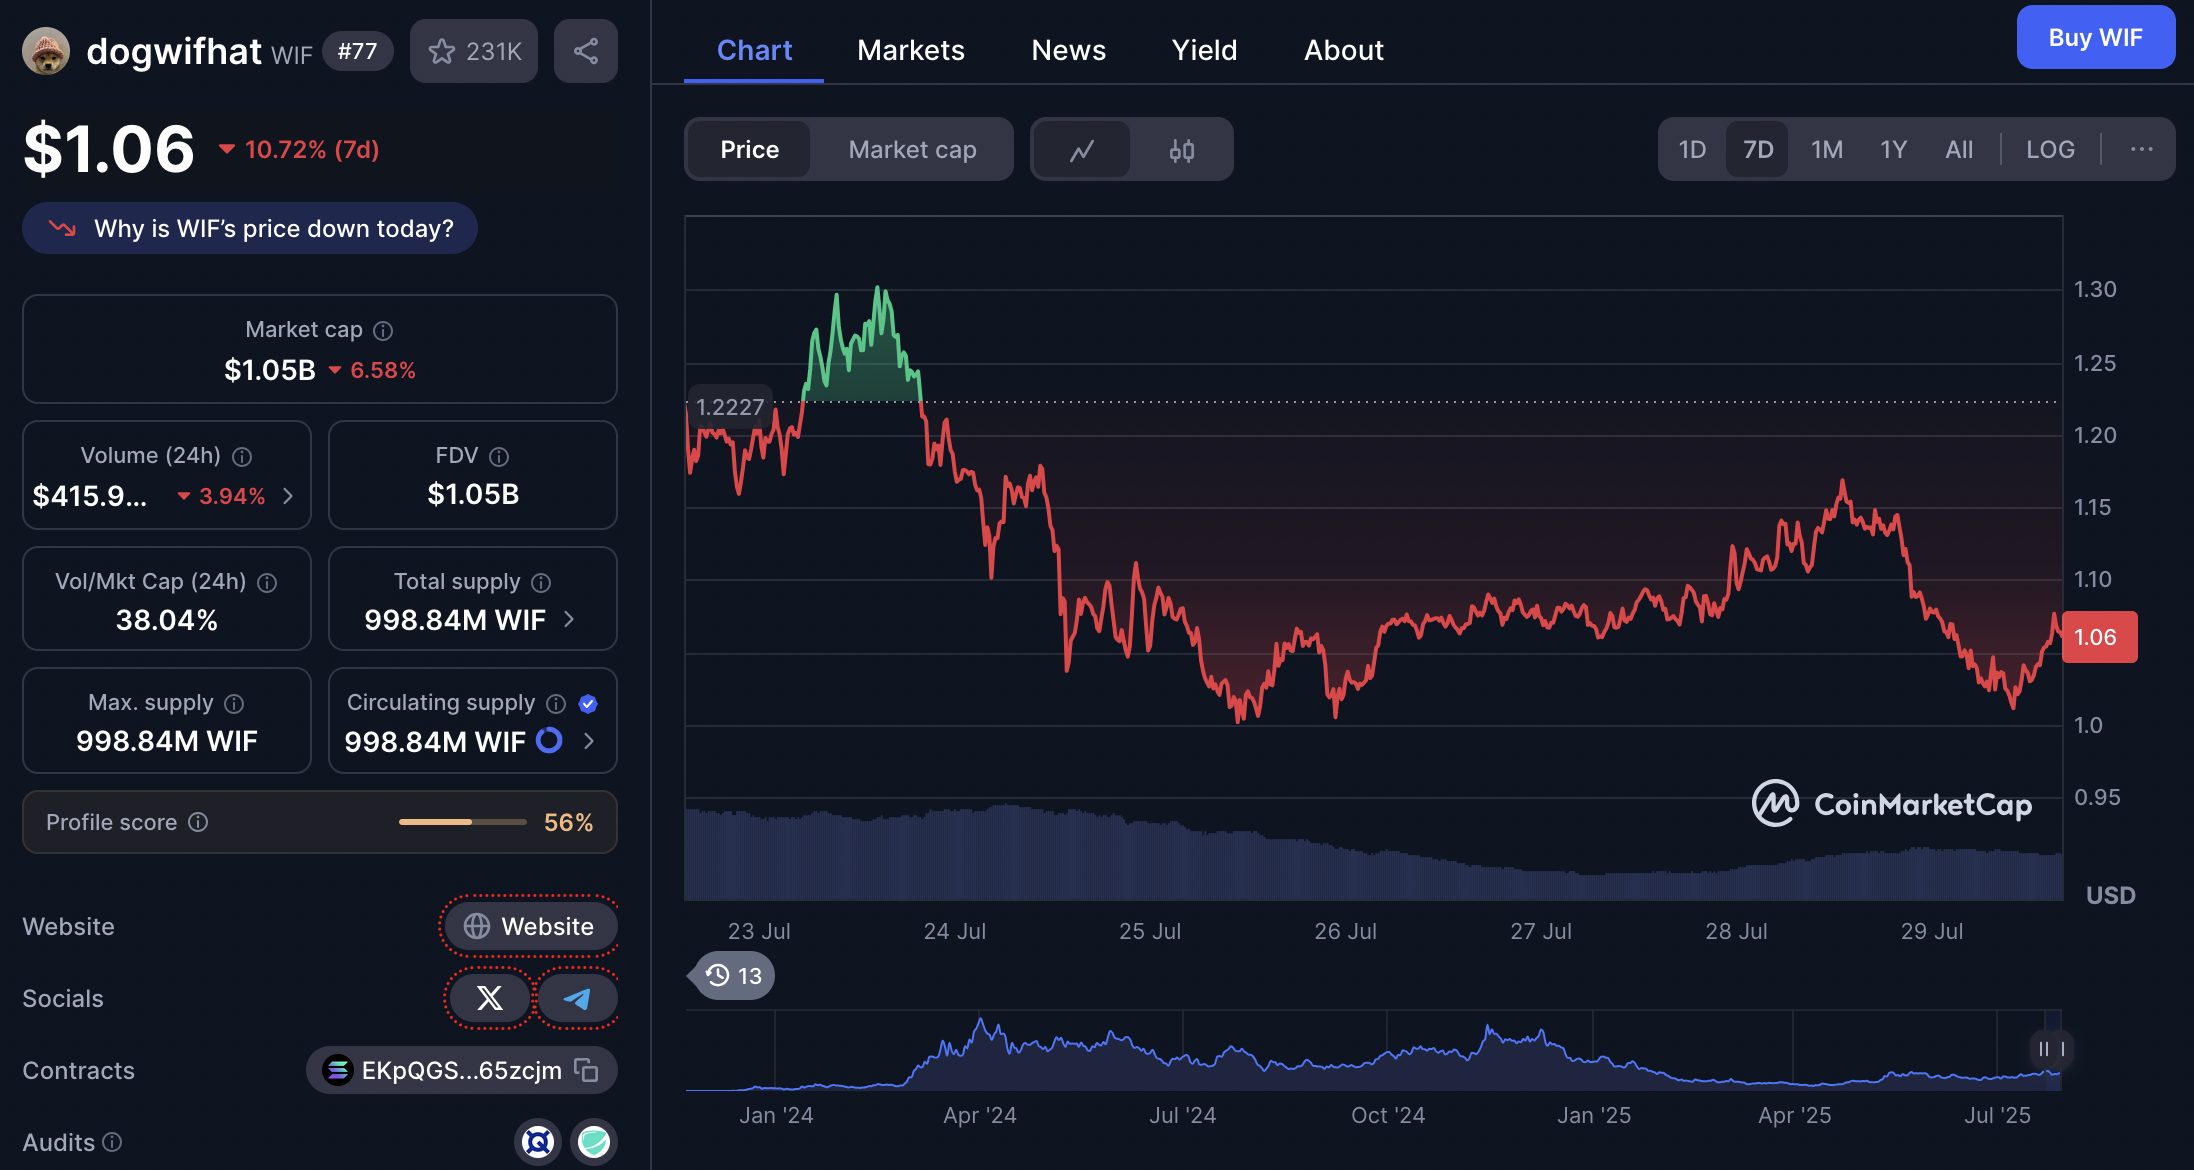Image resolution: width=2194 pixels, height=1170 pixels.
Task: Click Market cap info icon
Action: coord(383,330)
